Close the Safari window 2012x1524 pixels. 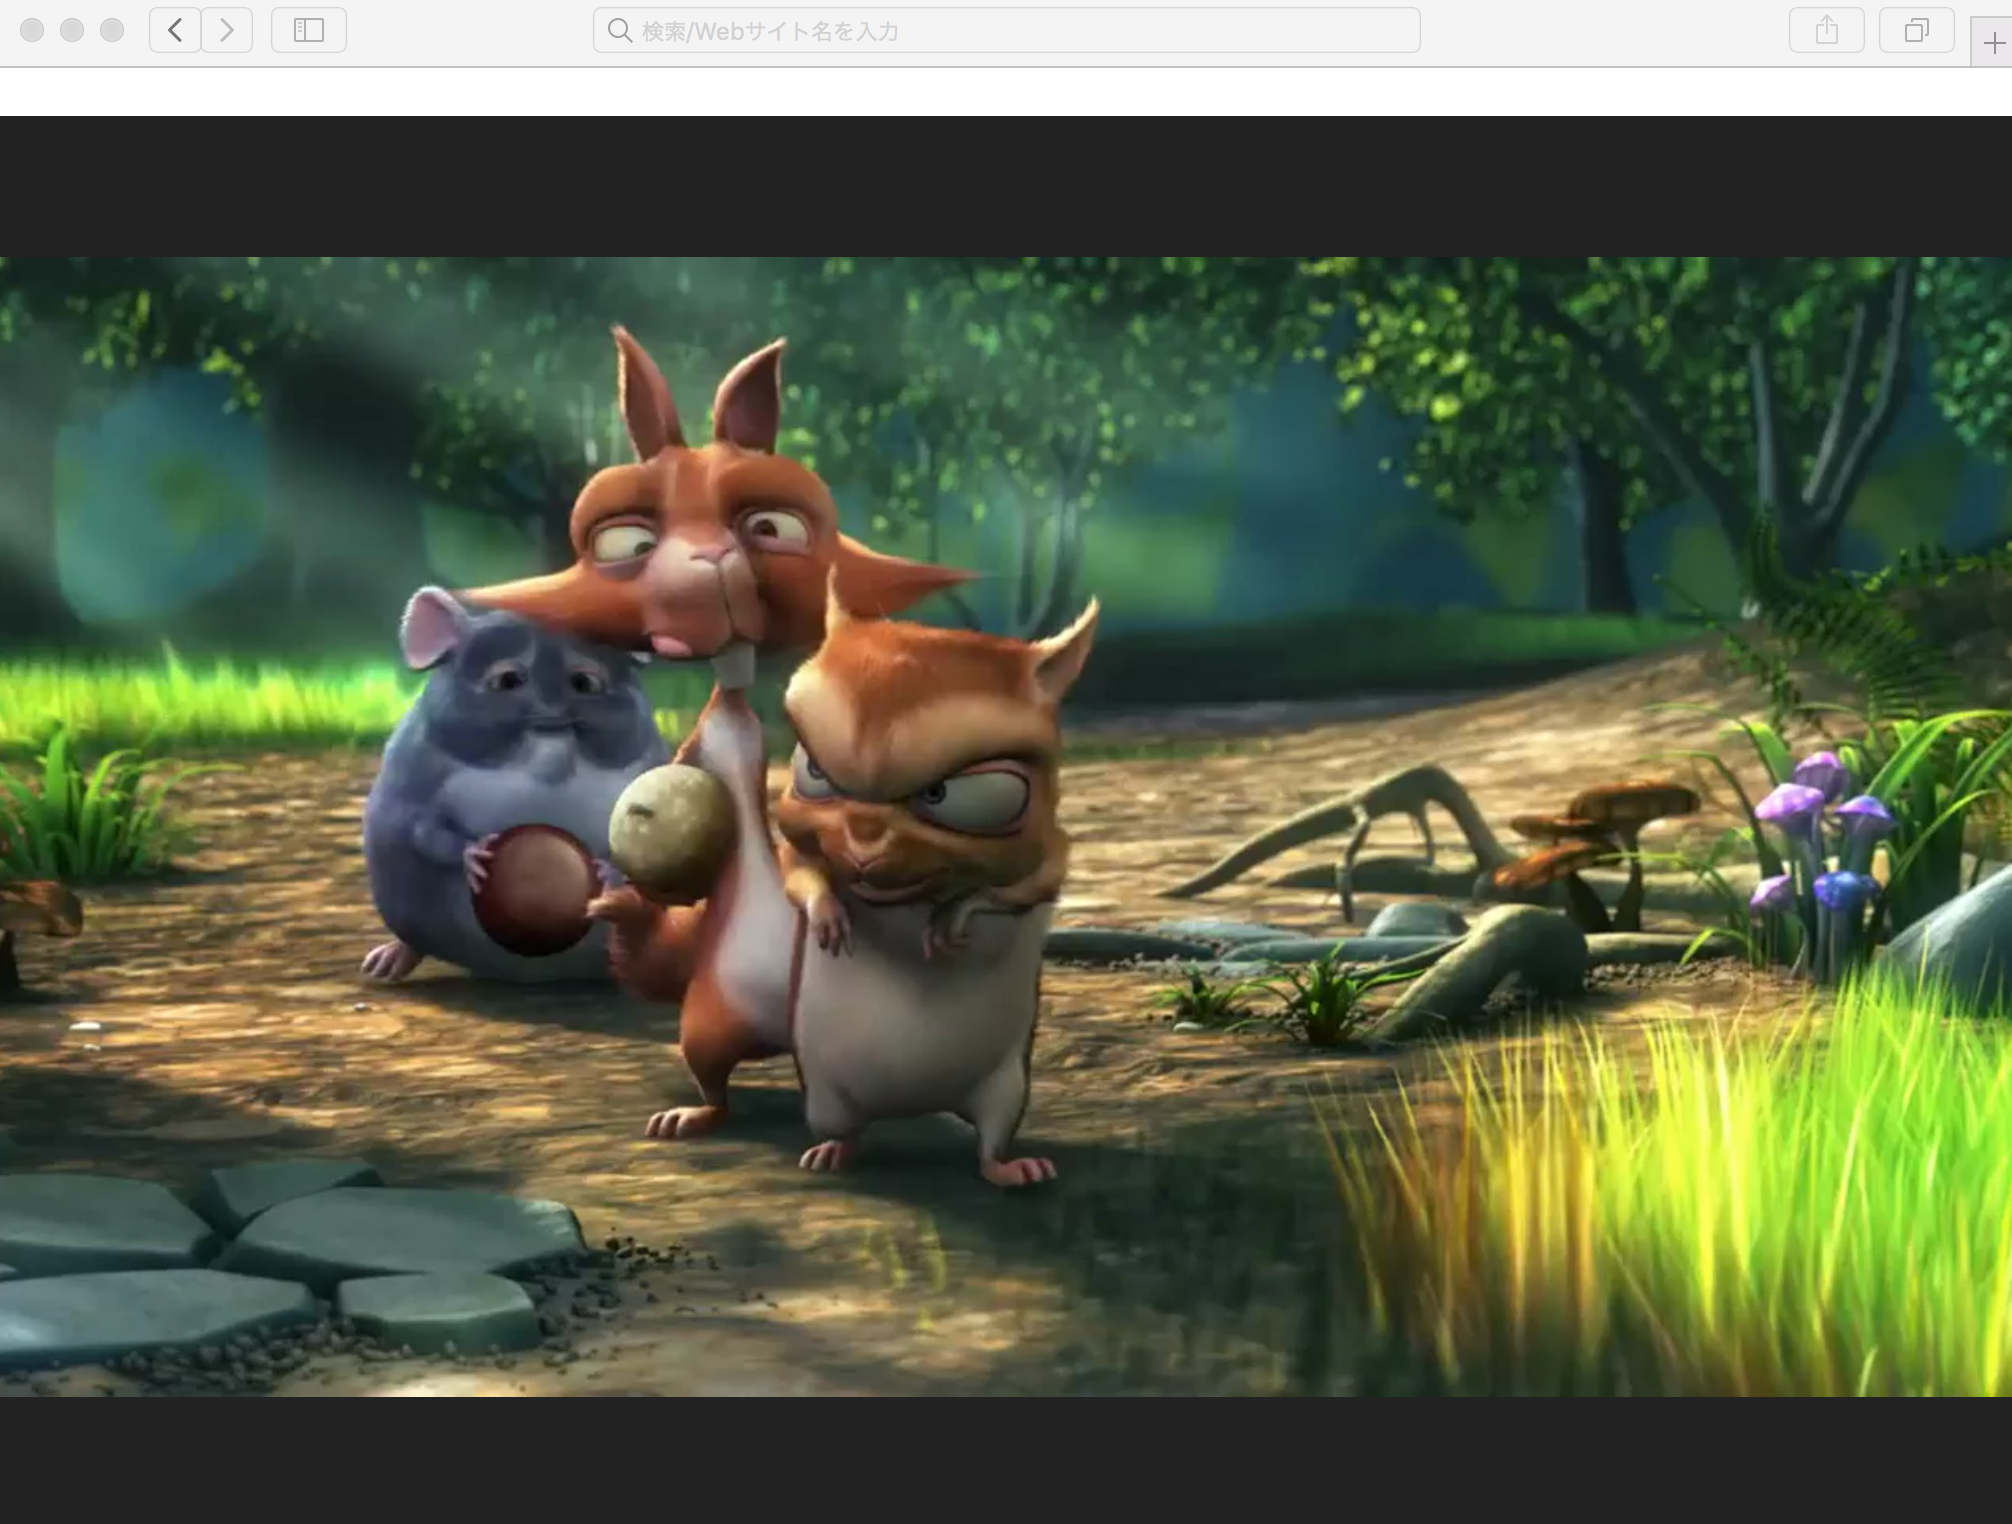coord(32,30)
